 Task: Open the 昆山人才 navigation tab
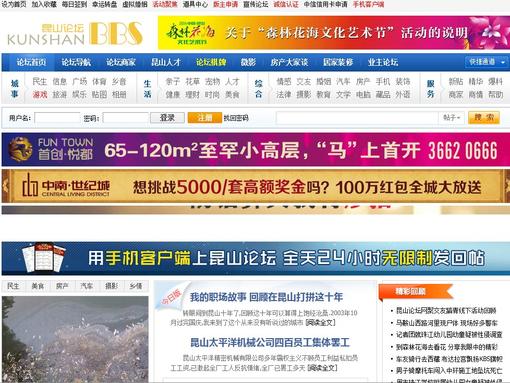coord(166,62)
